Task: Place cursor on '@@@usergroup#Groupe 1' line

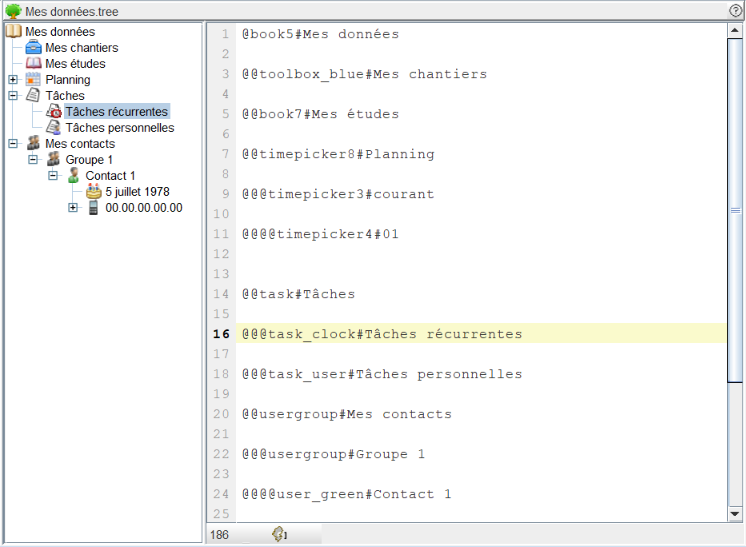Action: 334,453
